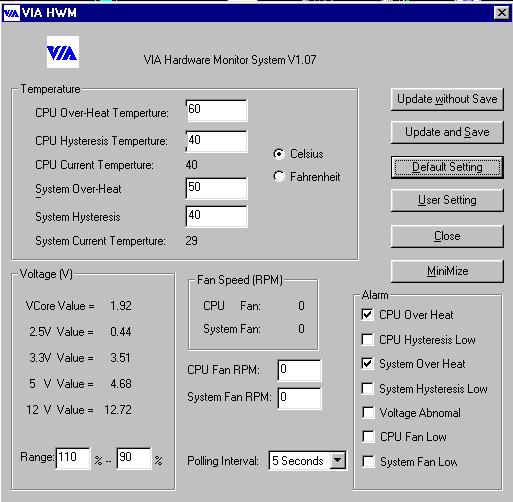Check the CPU Fan Low alarm
The width and height of the screenshot is (513, 502).
368,436
